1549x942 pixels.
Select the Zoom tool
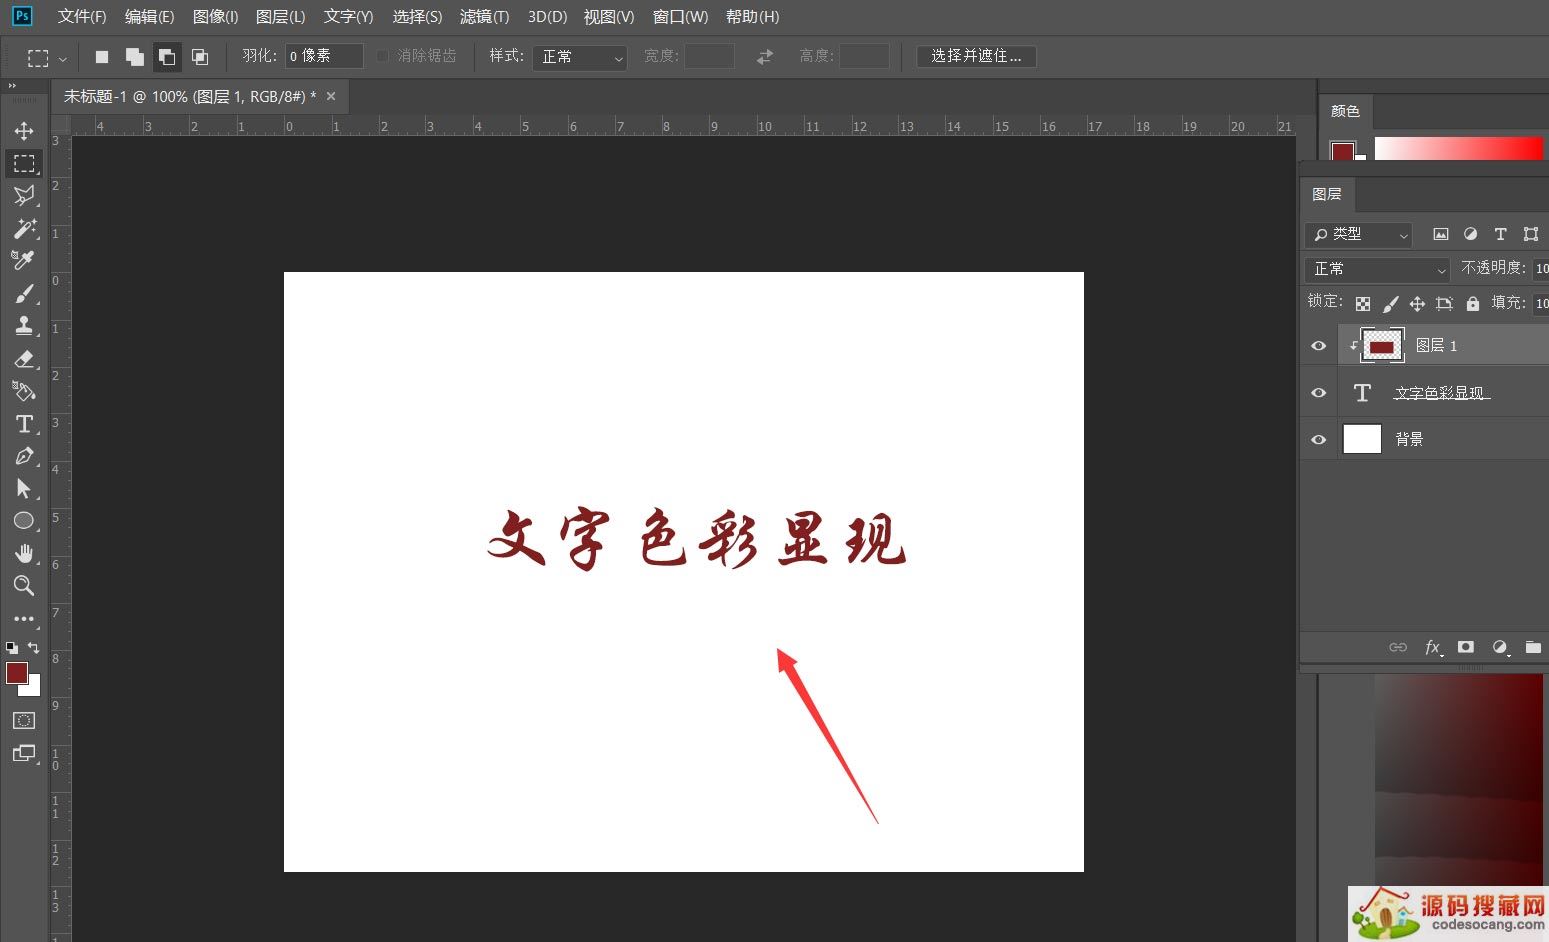click(x=24, y=586)
